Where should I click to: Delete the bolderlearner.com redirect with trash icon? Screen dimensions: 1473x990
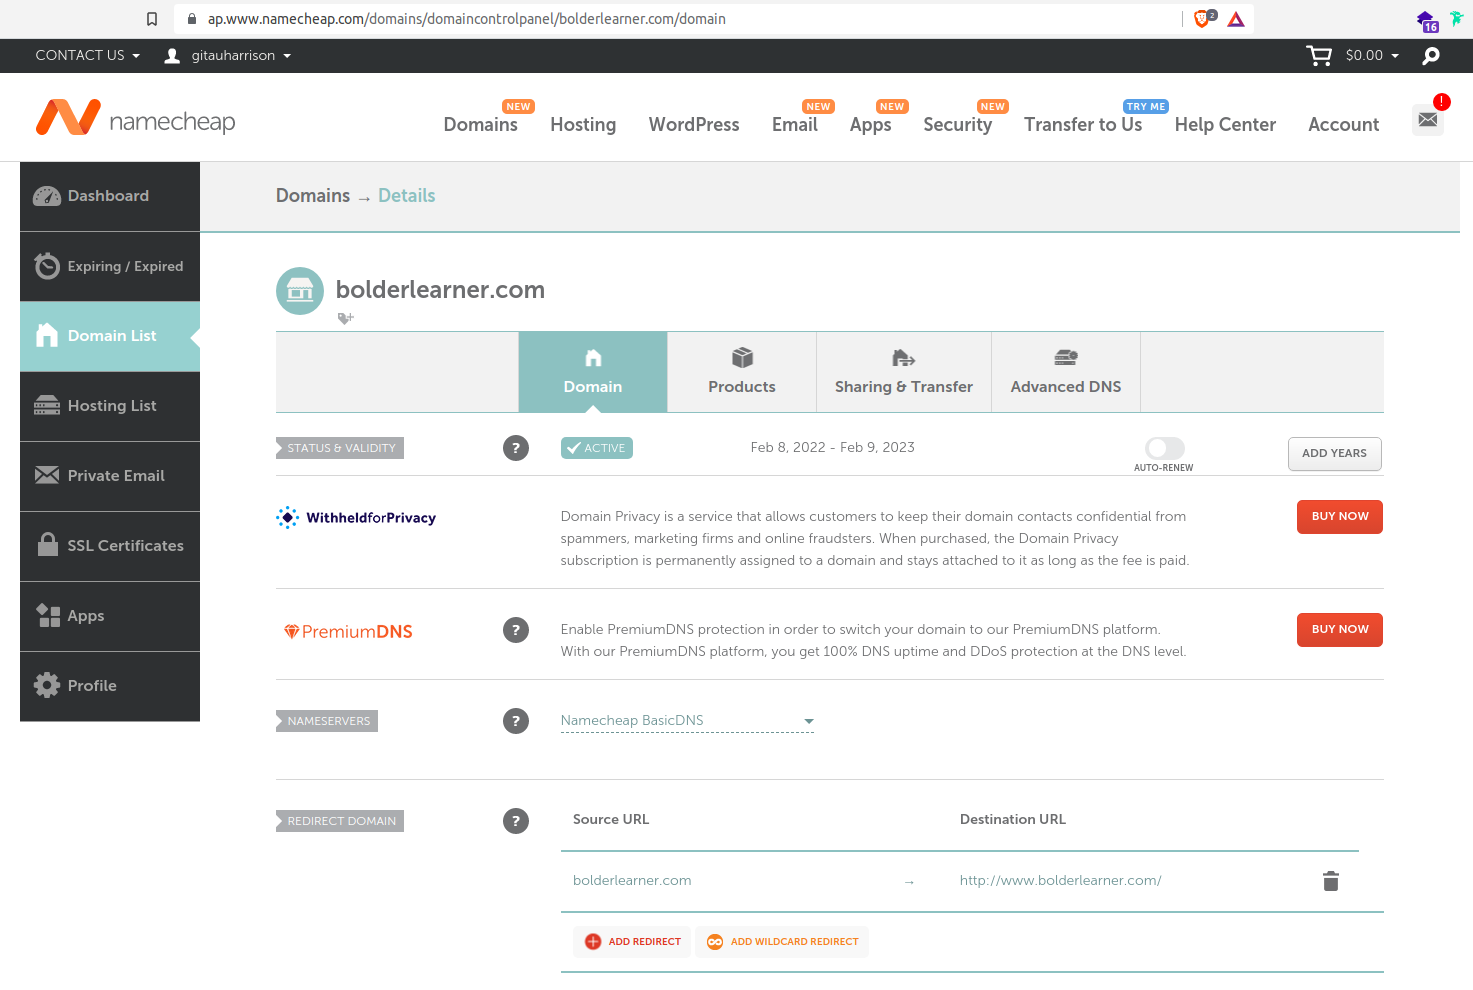pyautogui.click(x=1331, y=881)
